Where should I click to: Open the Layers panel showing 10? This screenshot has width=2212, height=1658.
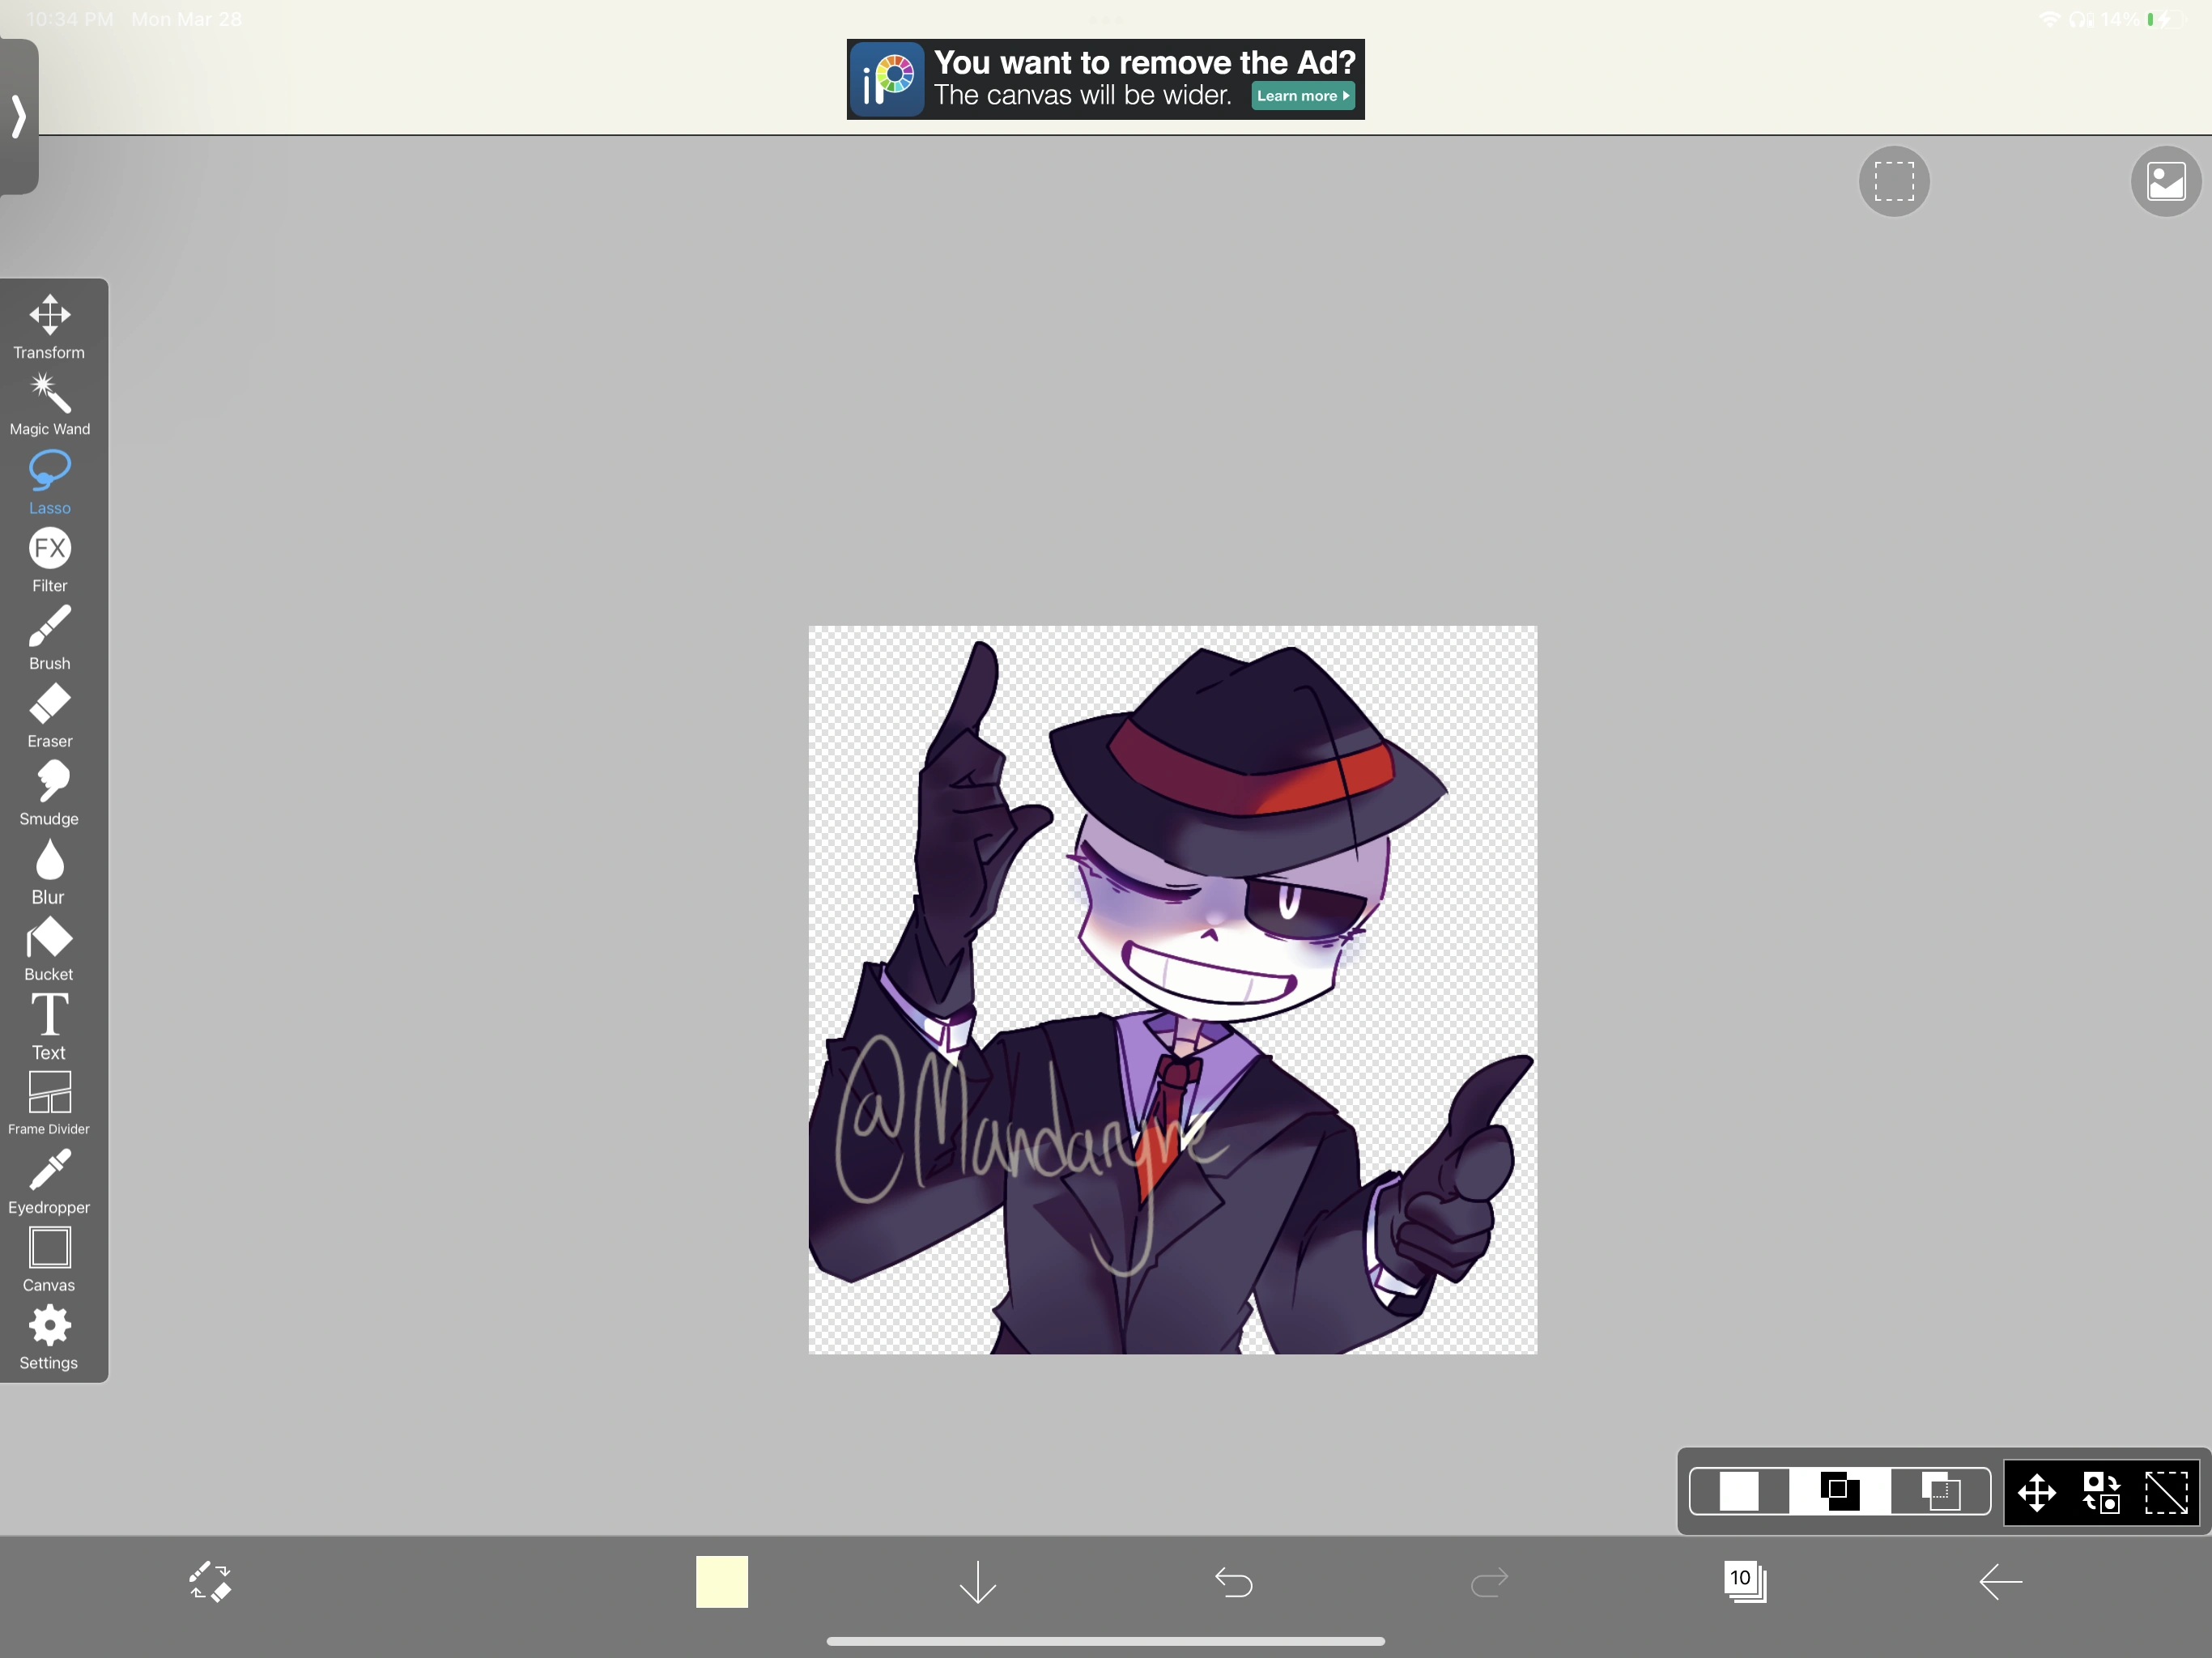click(x=1742, y=1581)
